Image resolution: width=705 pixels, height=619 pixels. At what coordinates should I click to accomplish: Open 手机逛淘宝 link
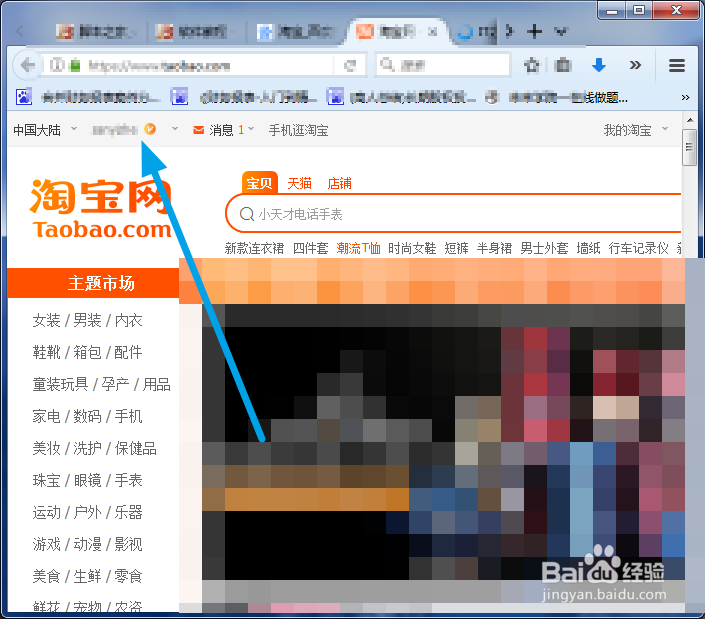coord(298,130)
